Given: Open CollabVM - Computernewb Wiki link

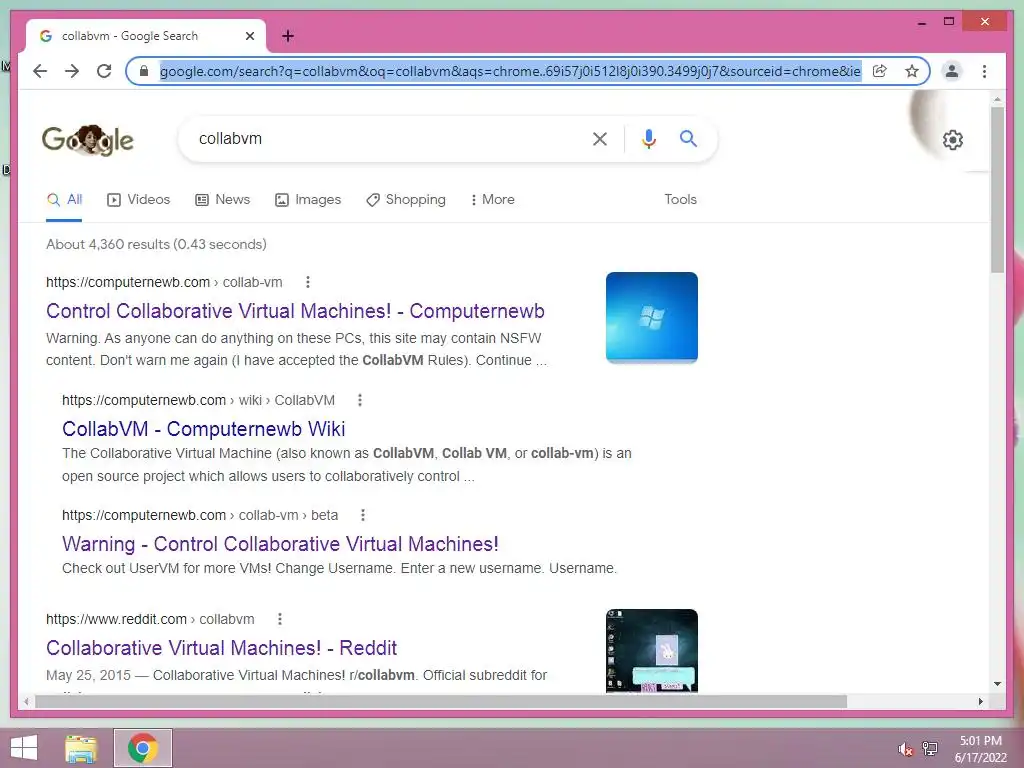Looking at the screenshot, I should coord(204,429).
